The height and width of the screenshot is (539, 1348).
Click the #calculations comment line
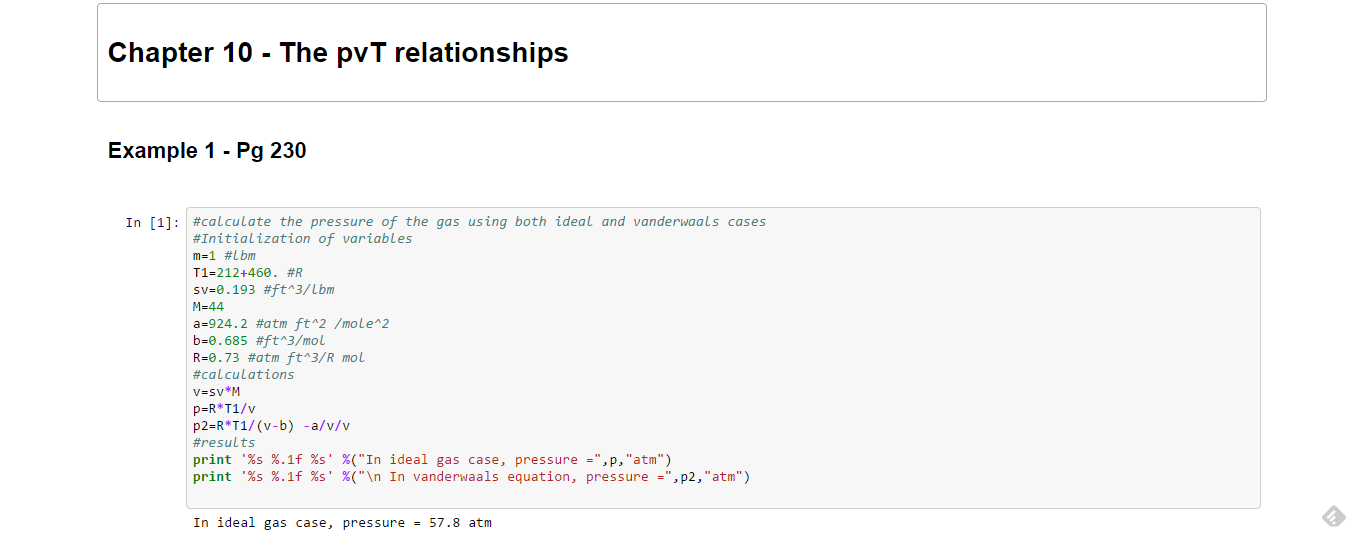(x=244, y=375)
